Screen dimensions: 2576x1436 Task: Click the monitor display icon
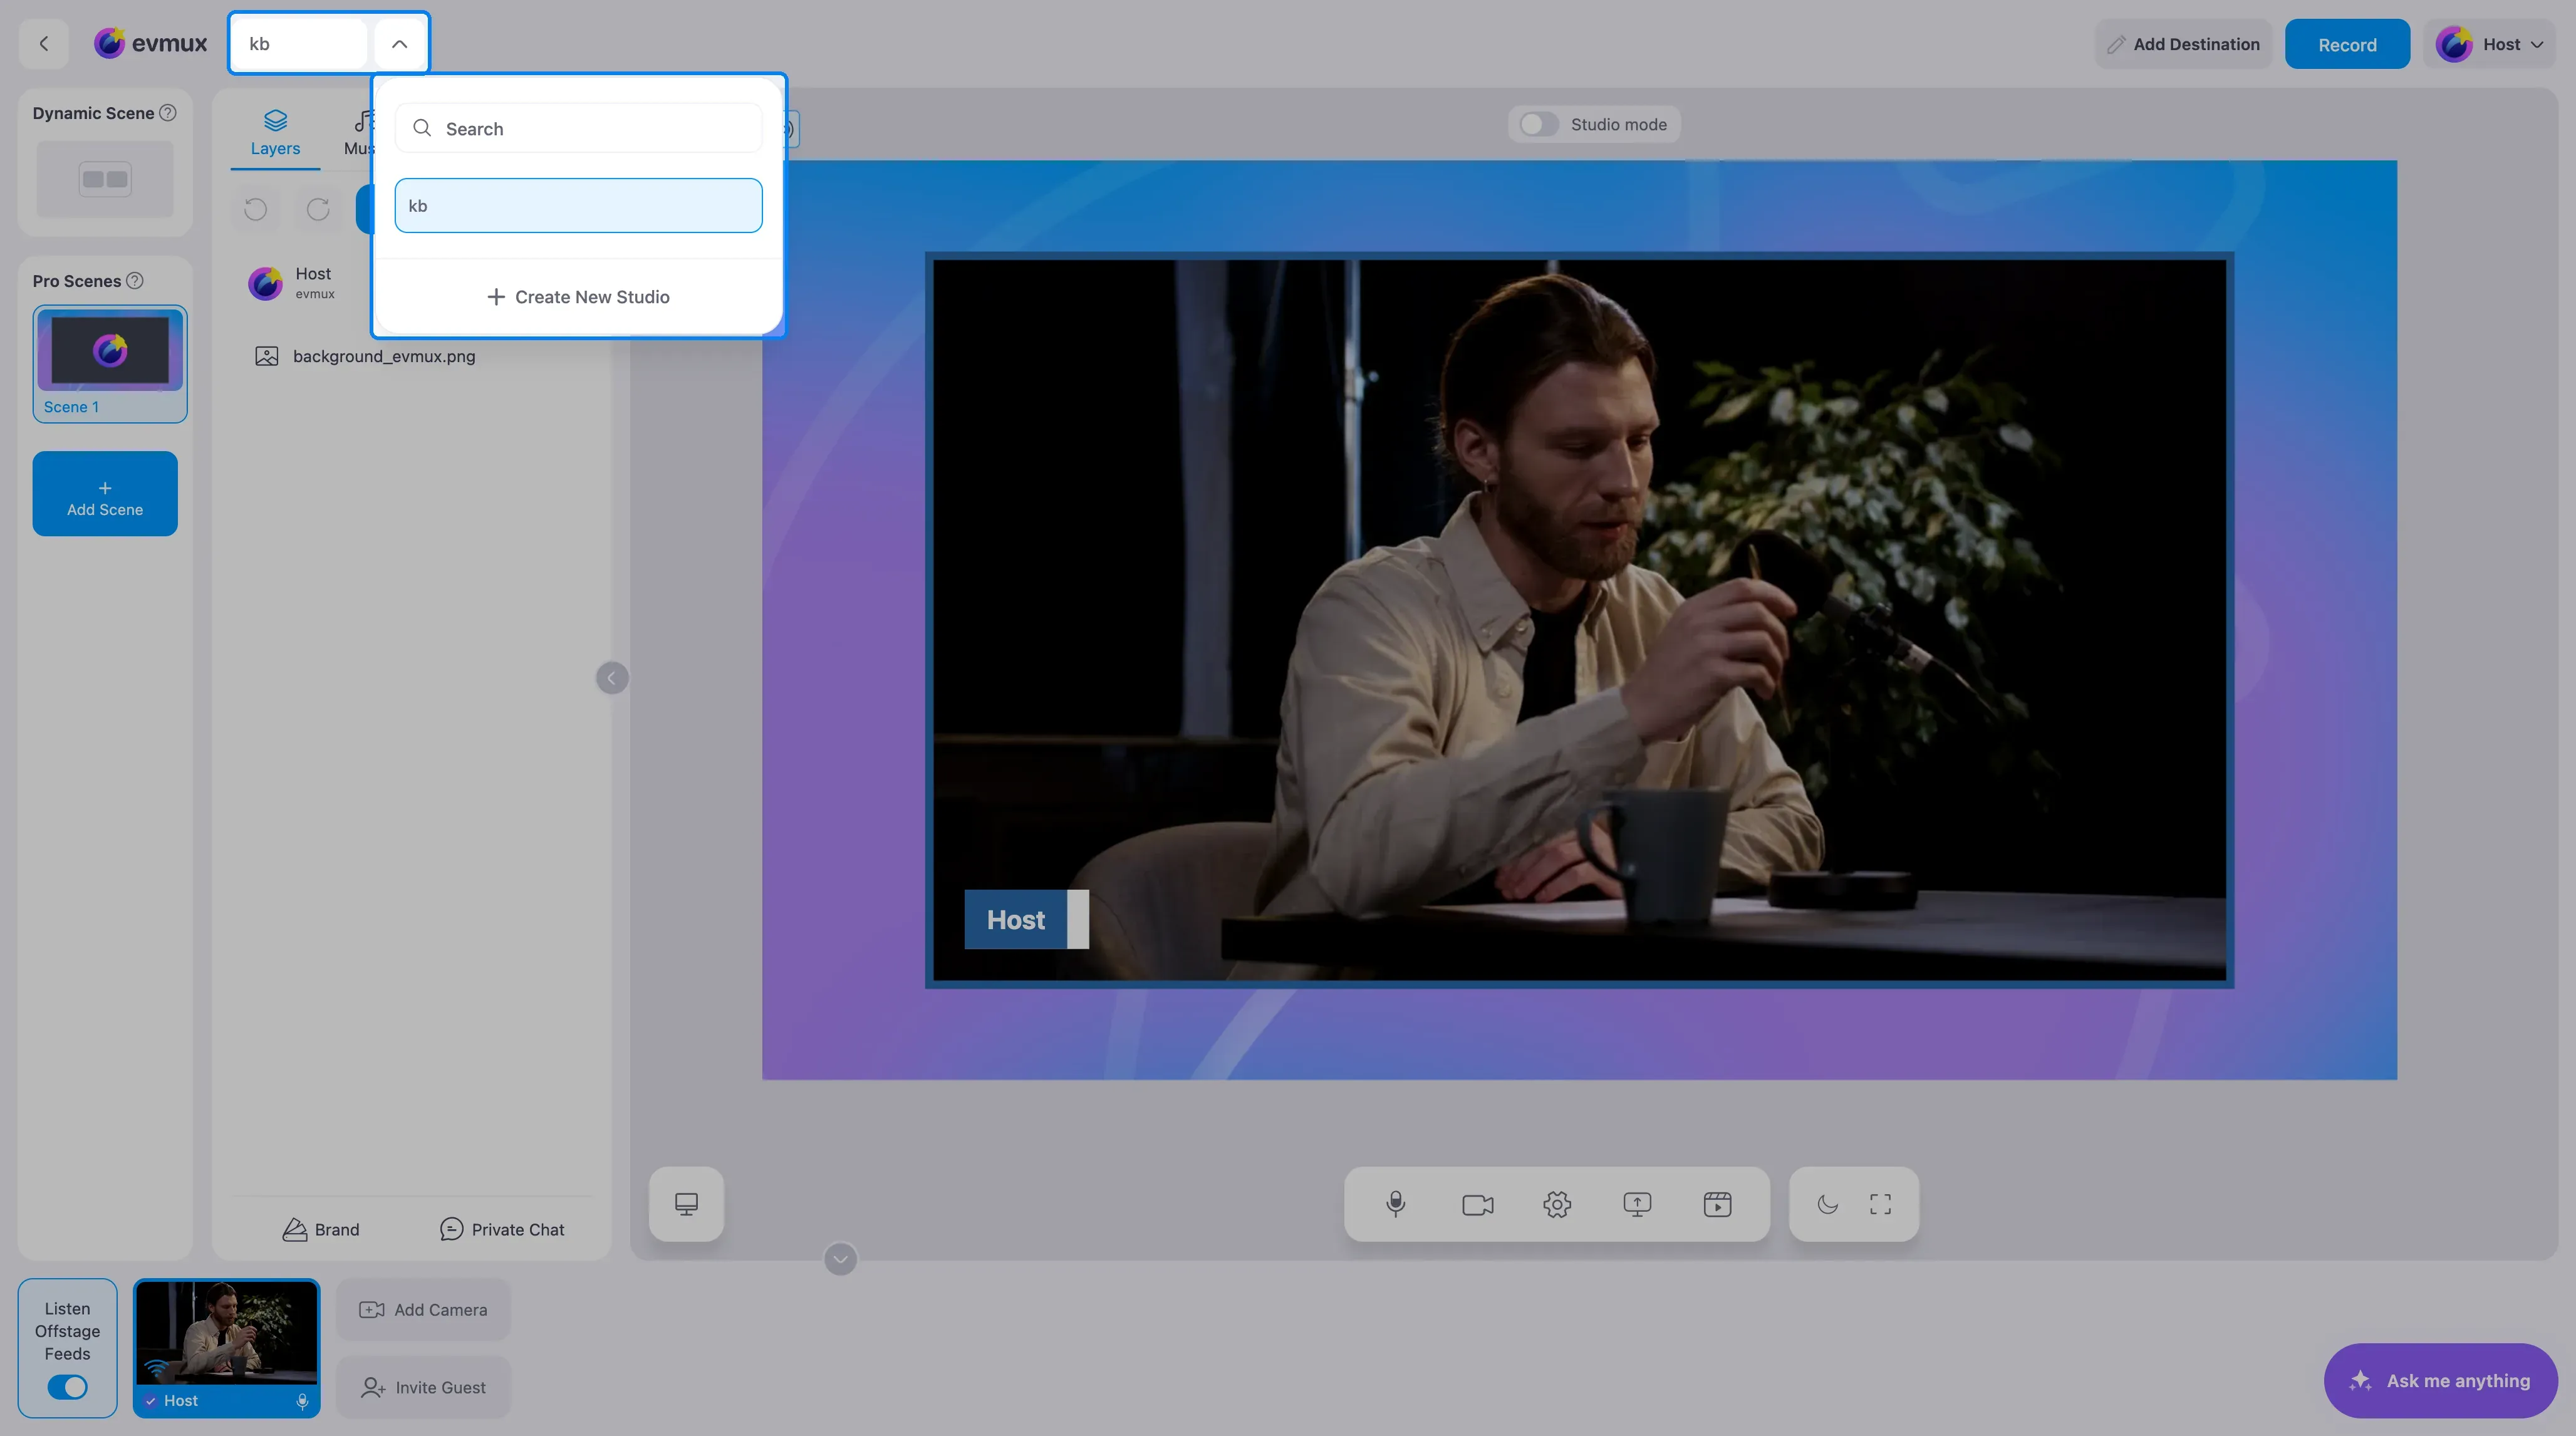point(686,1204)
